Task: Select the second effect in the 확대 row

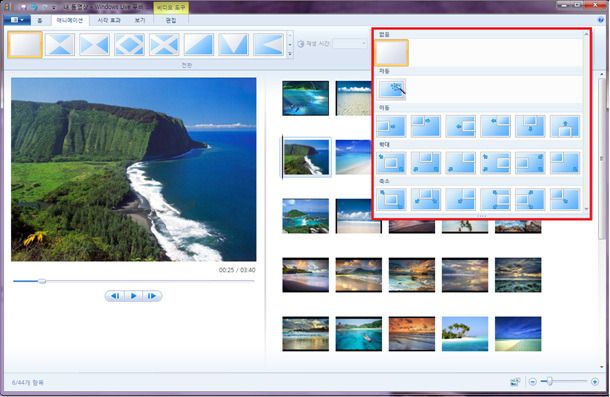Action: pyautogui.click(x=426, y=163)
